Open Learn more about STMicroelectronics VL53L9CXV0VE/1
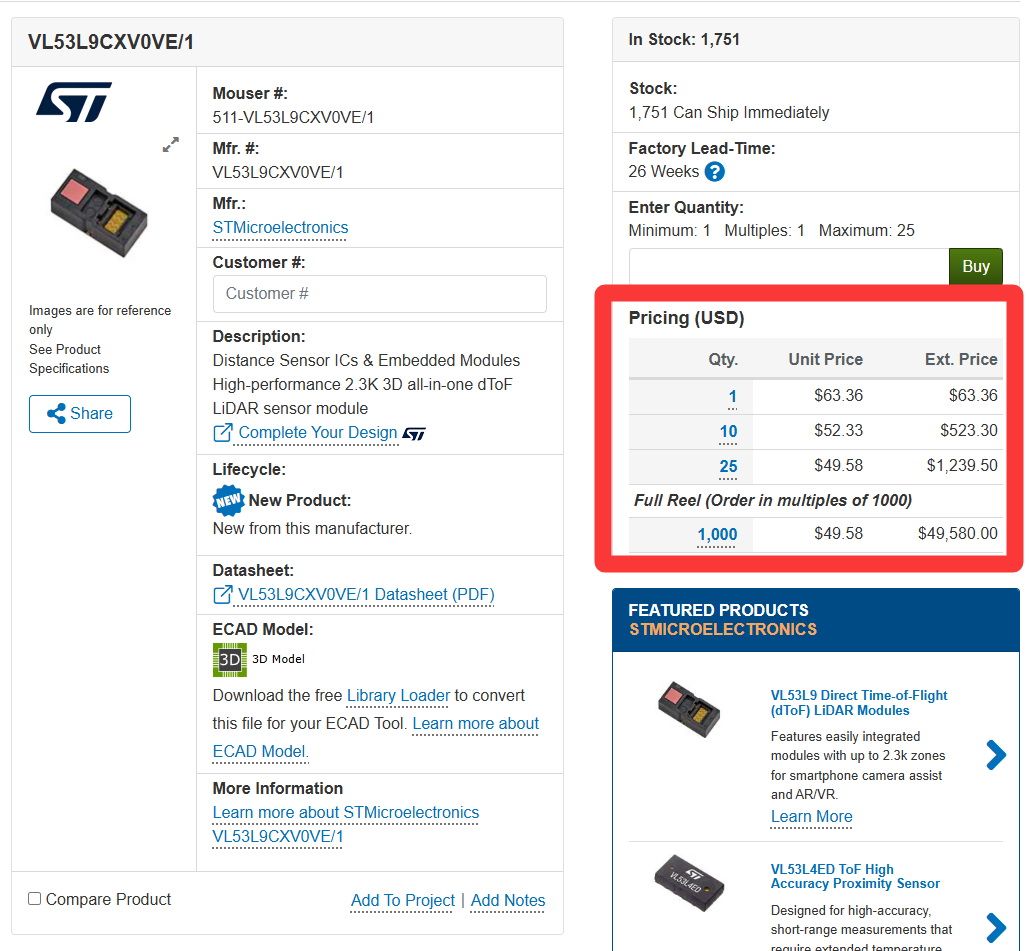1031x951 pixels. [x=345, y=825]
